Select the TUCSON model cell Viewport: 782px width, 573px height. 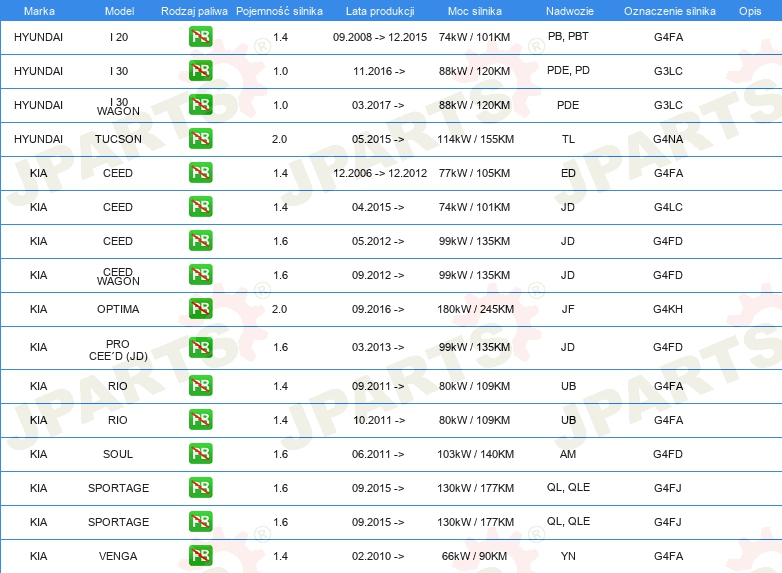[x=118, y=139]
